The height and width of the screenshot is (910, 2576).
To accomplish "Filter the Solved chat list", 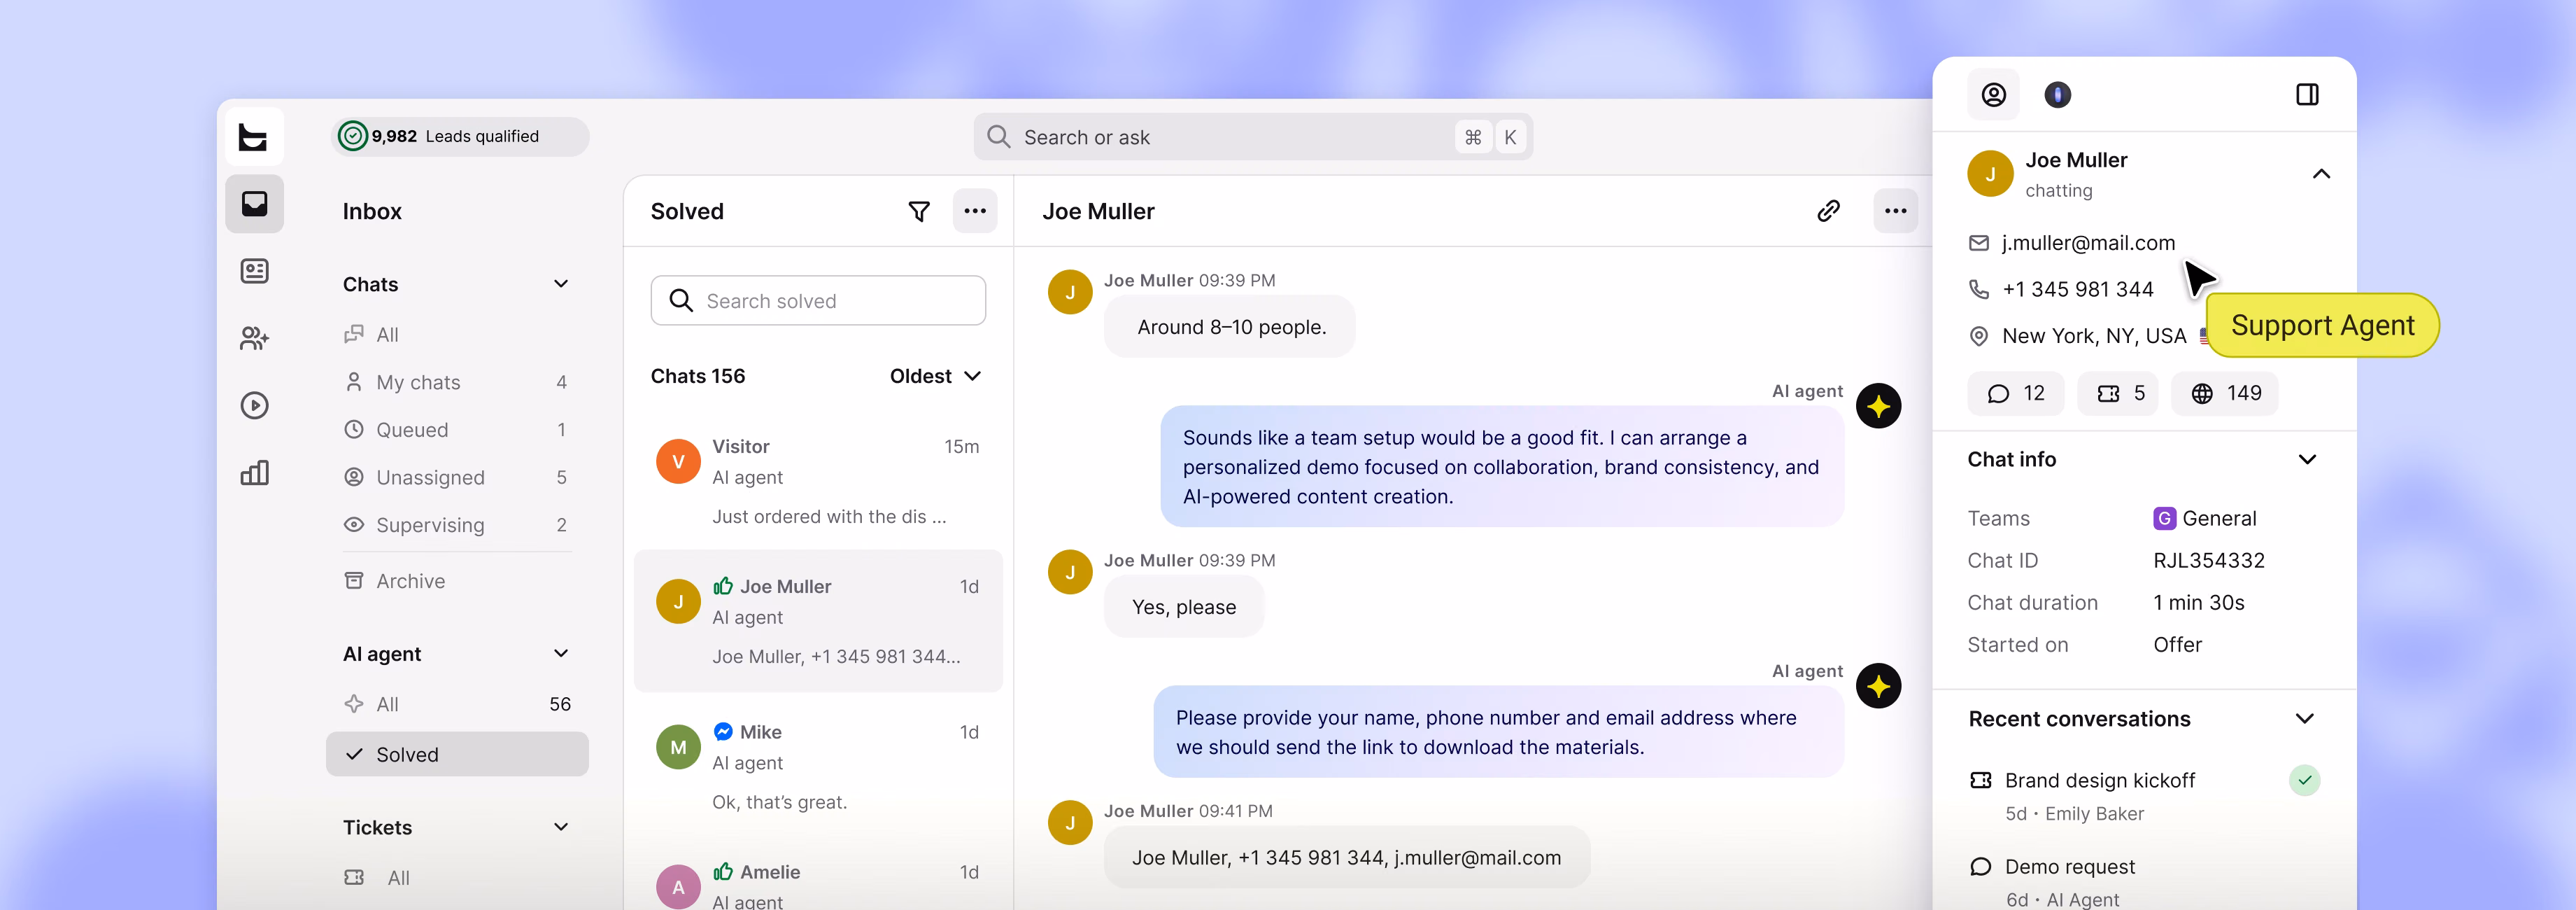I will click(x=918, y=211).
